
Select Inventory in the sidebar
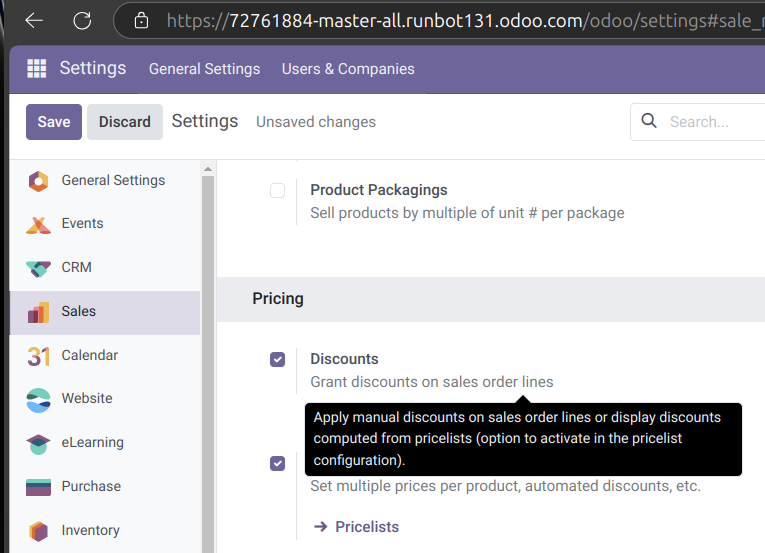105,530
